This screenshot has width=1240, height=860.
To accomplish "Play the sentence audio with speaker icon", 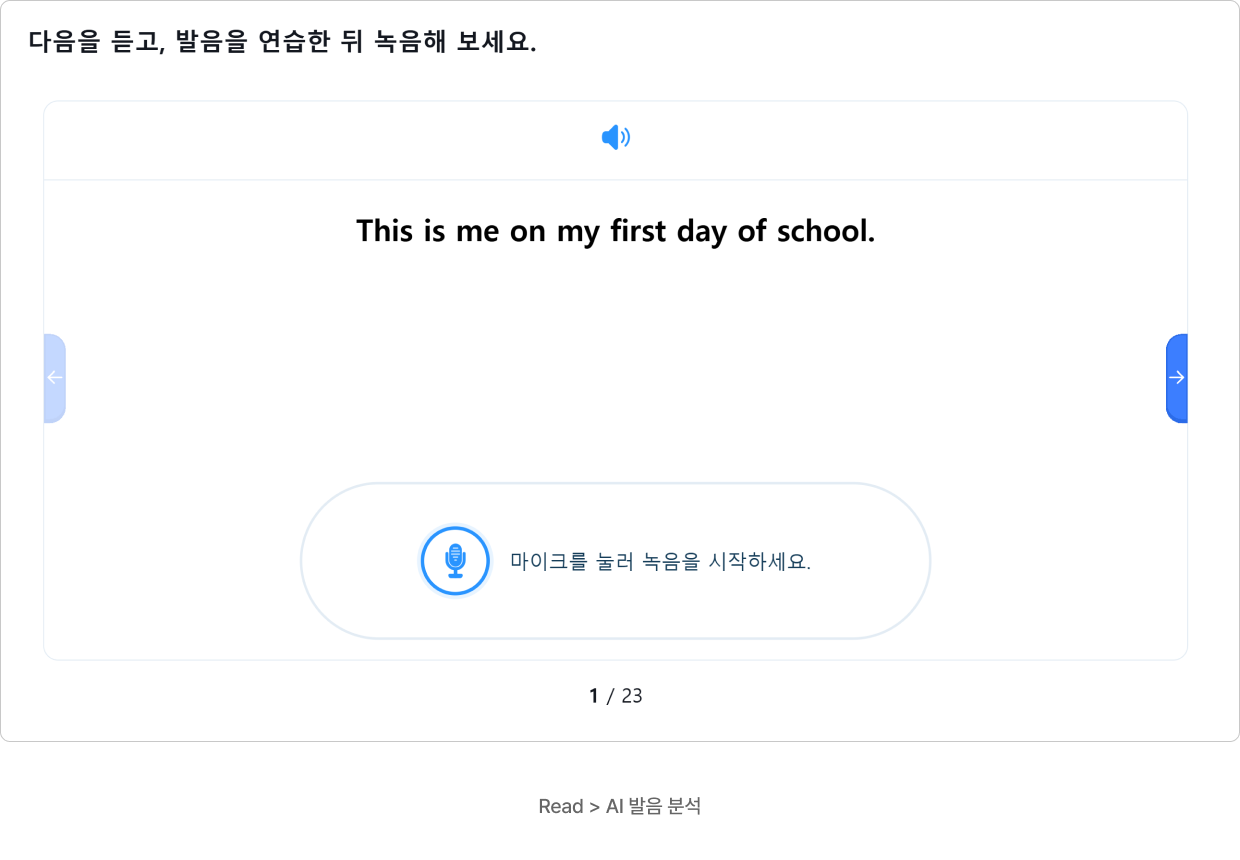I will (x=616, y=138).
